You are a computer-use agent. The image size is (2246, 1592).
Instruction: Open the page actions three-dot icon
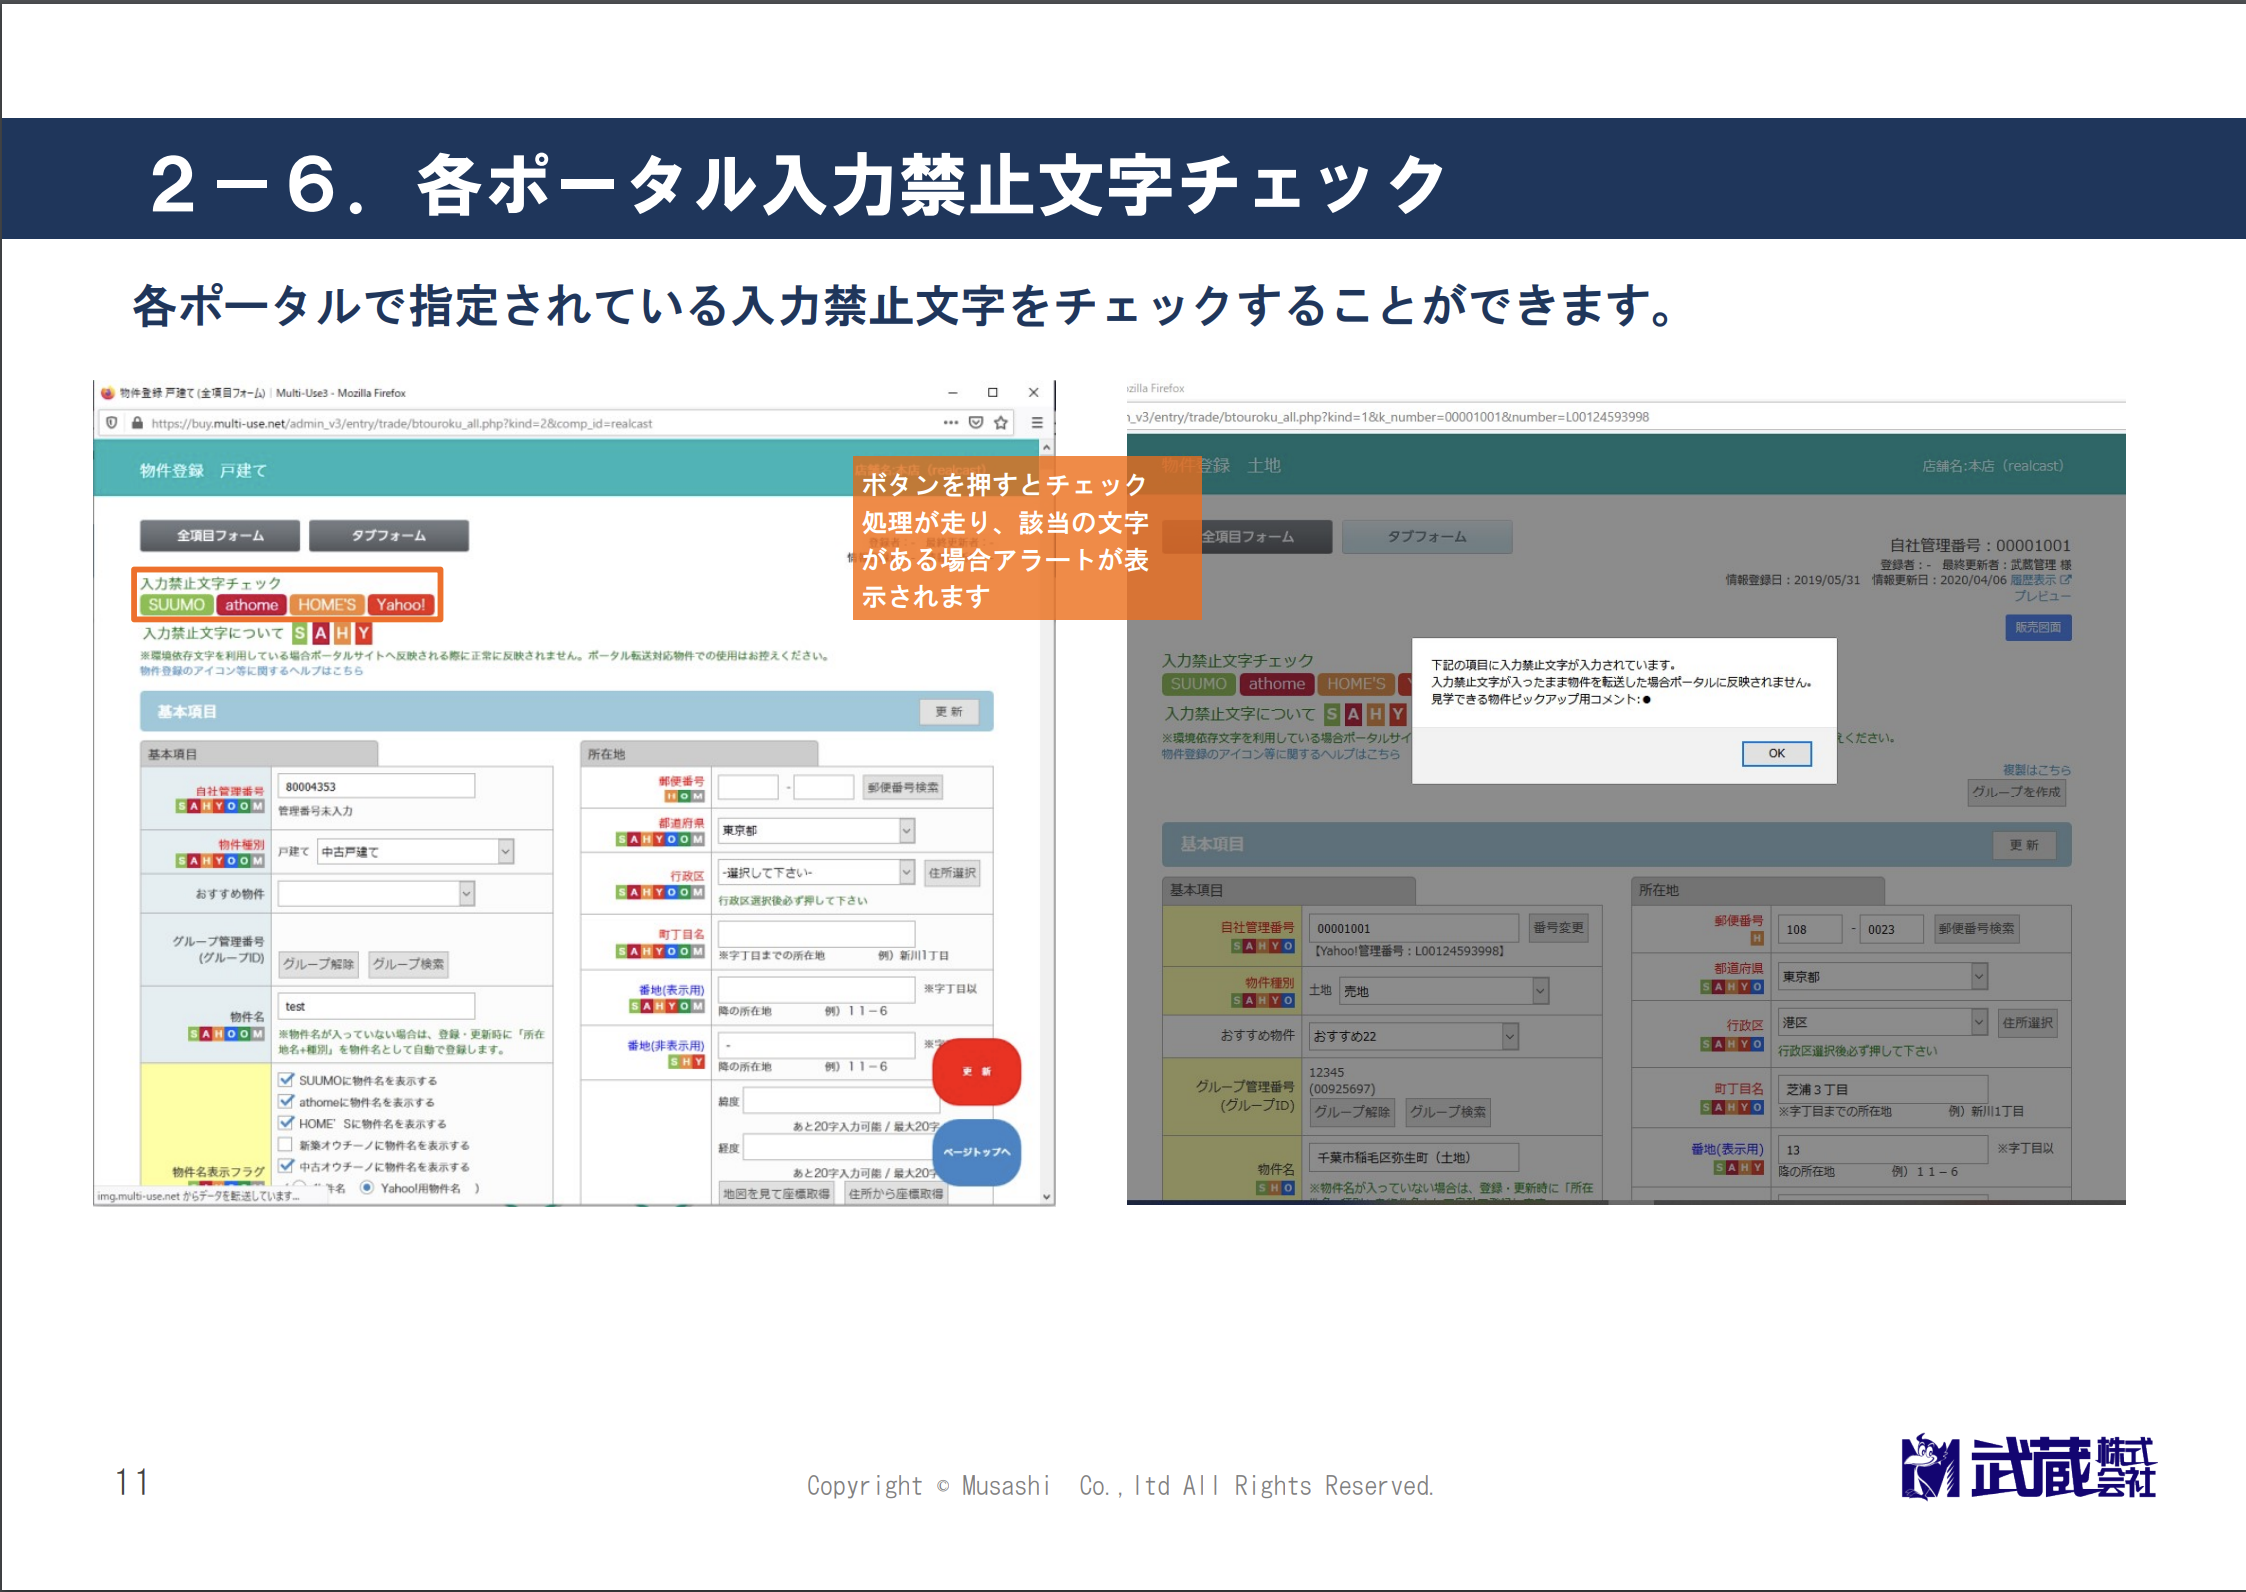[x=950, y=423]
